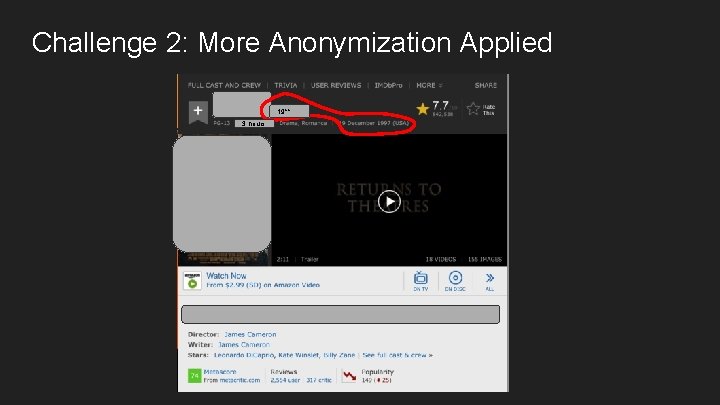Open the 155 IMAGES link

pos(485,259)
